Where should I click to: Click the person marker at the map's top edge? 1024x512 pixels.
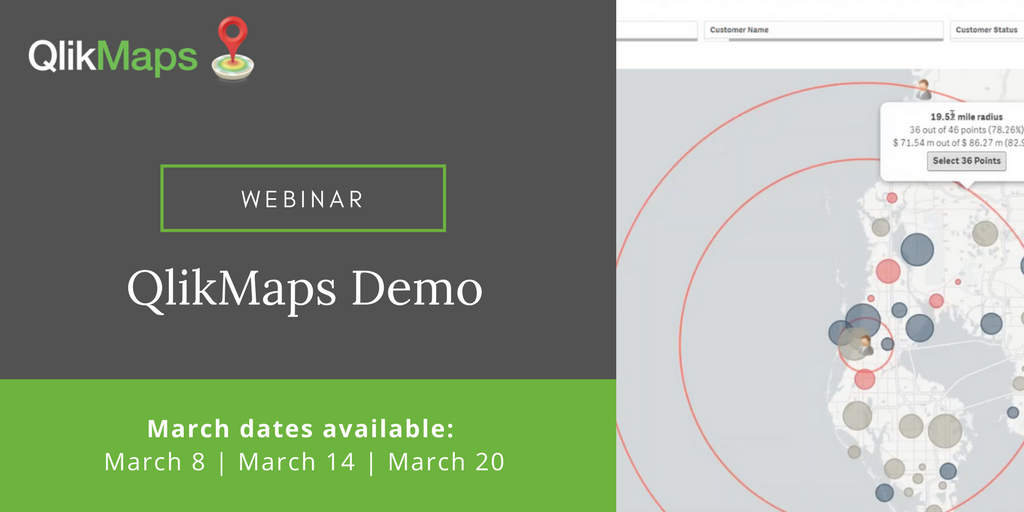923,89
